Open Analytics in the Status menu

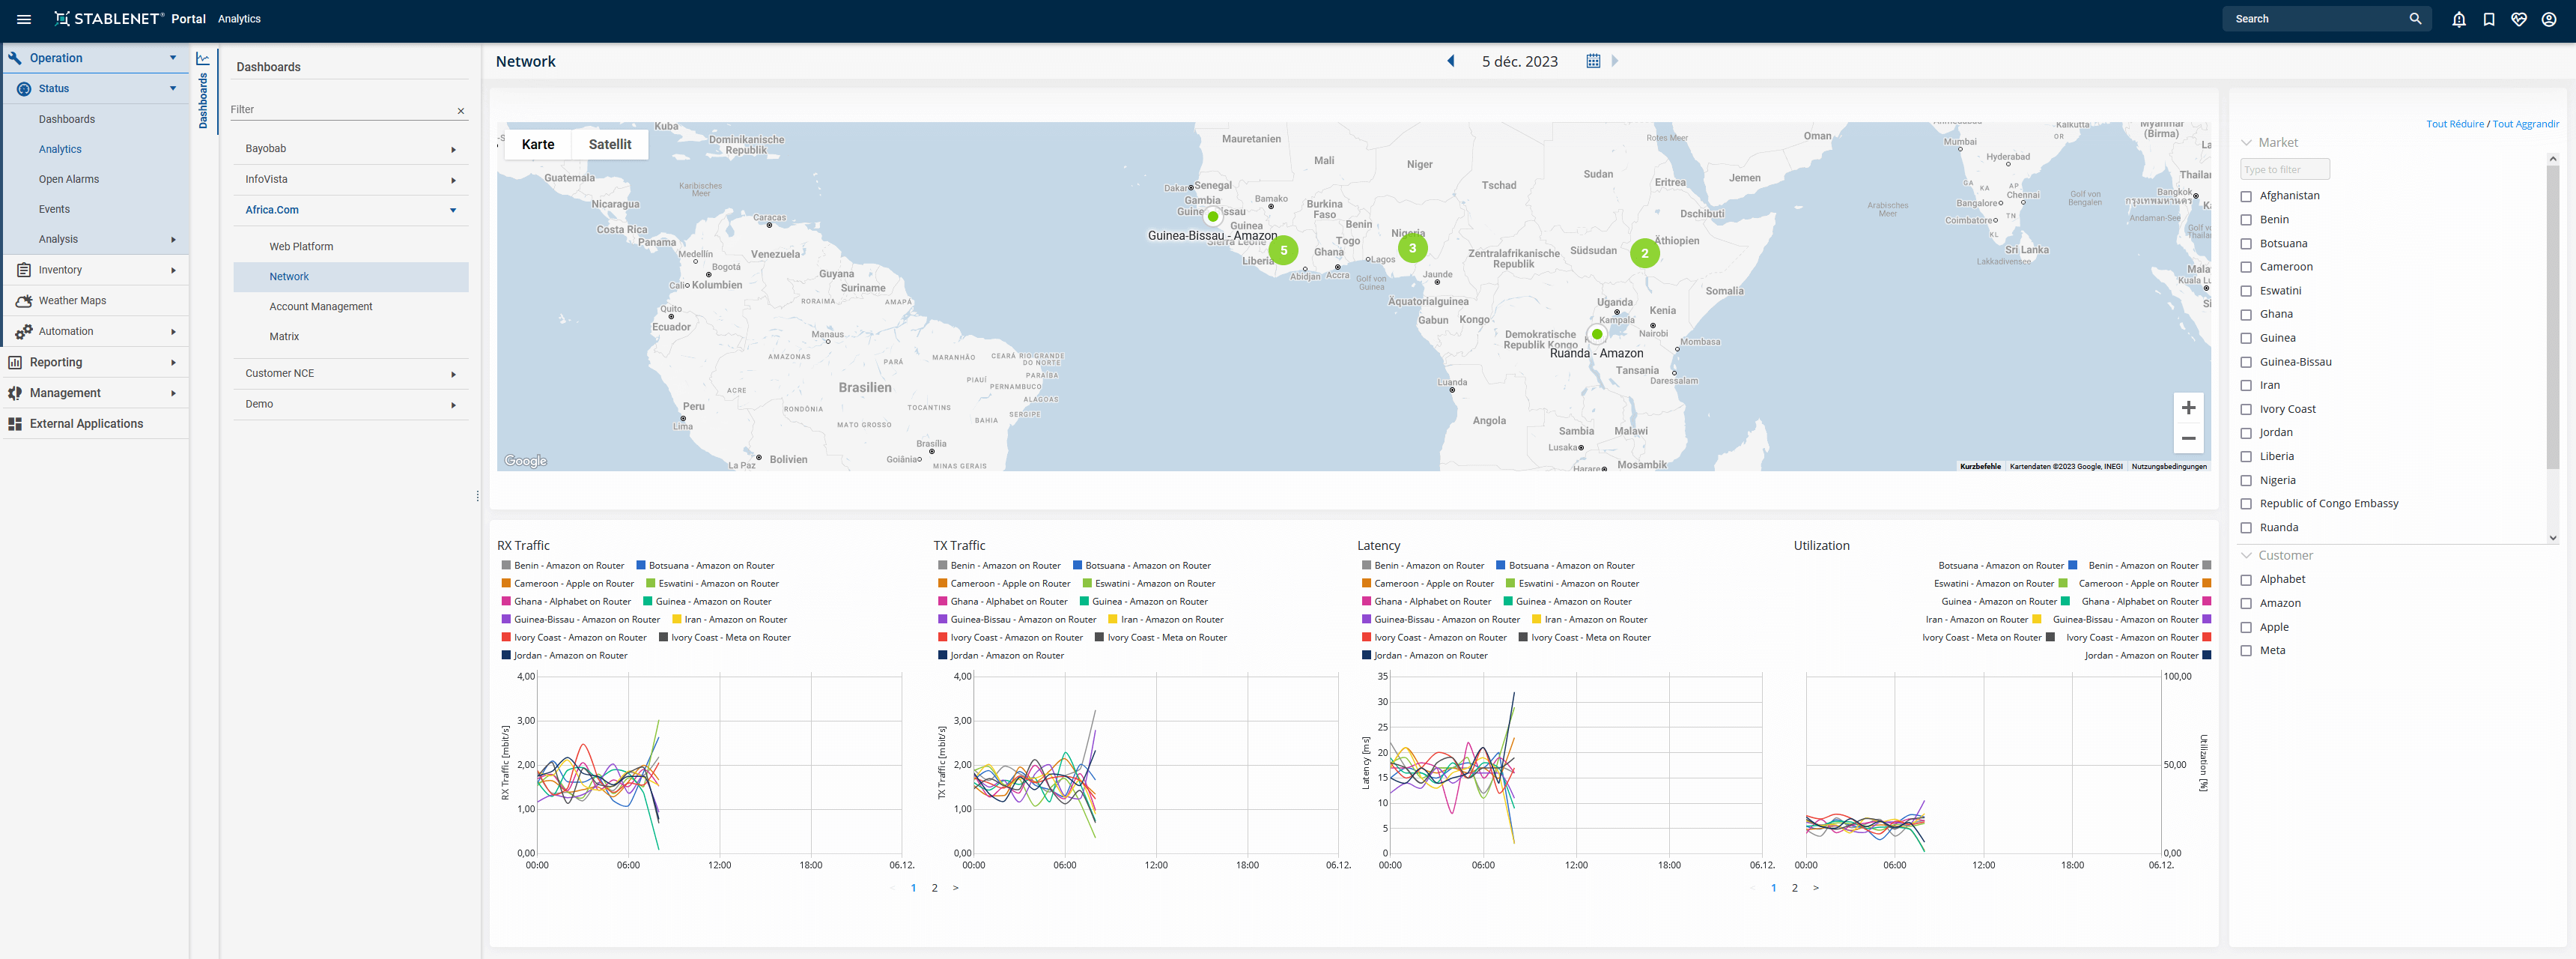(x=60, y=149)
